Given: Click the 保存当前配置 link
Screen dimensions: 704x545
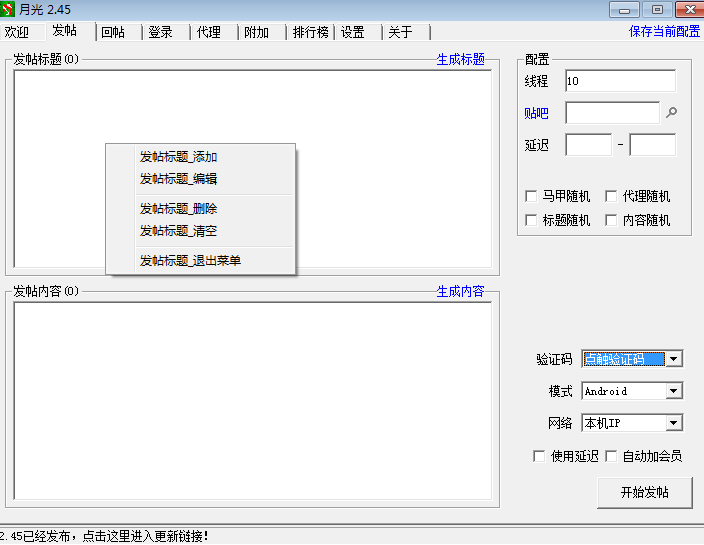Looking at the screenshot, I should coord(664,31).
